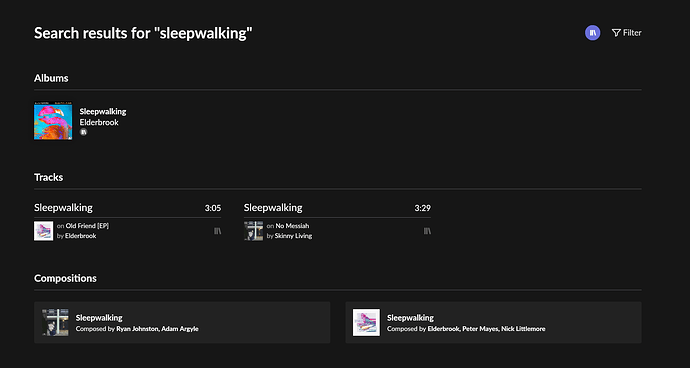Open the Elderbrook album artist link
The height and width of the screenshot is (368, 690).
point(99,122)
